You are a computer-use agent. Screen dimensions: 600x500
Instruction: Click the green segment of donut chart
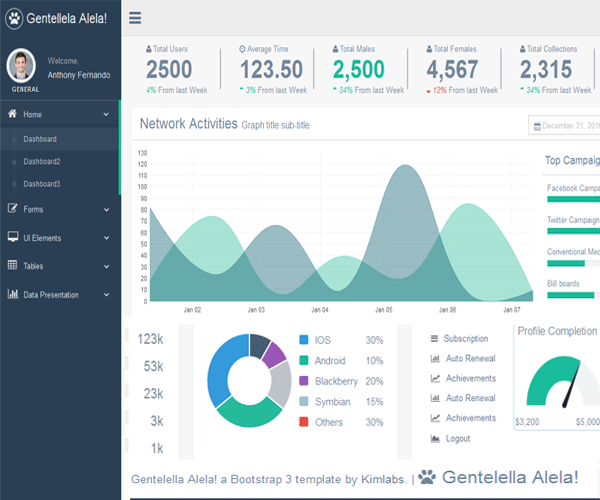249,415
